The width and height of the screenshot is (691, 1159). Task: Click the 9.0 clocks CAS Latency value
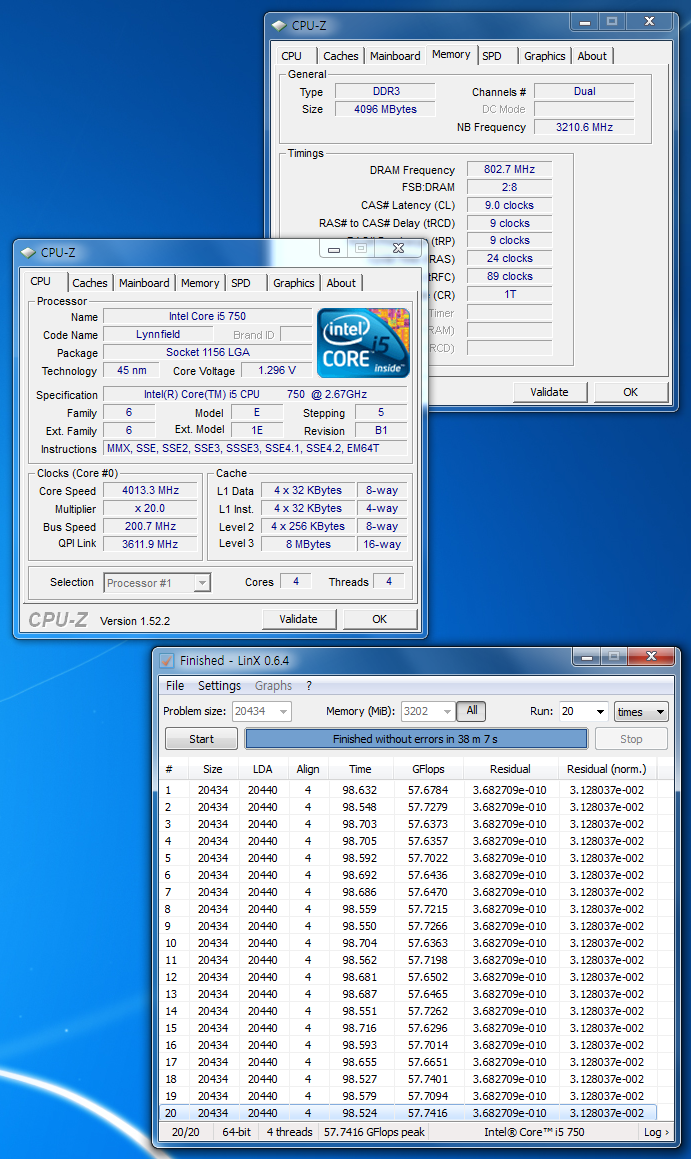click(x=509, y=205)
